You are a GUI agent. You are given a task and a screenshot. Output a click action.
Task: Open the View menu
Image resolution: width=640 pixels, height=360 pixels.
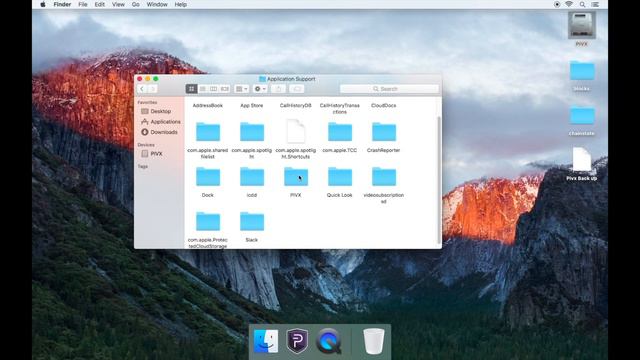pyautogui.click(x=118, y=4)
